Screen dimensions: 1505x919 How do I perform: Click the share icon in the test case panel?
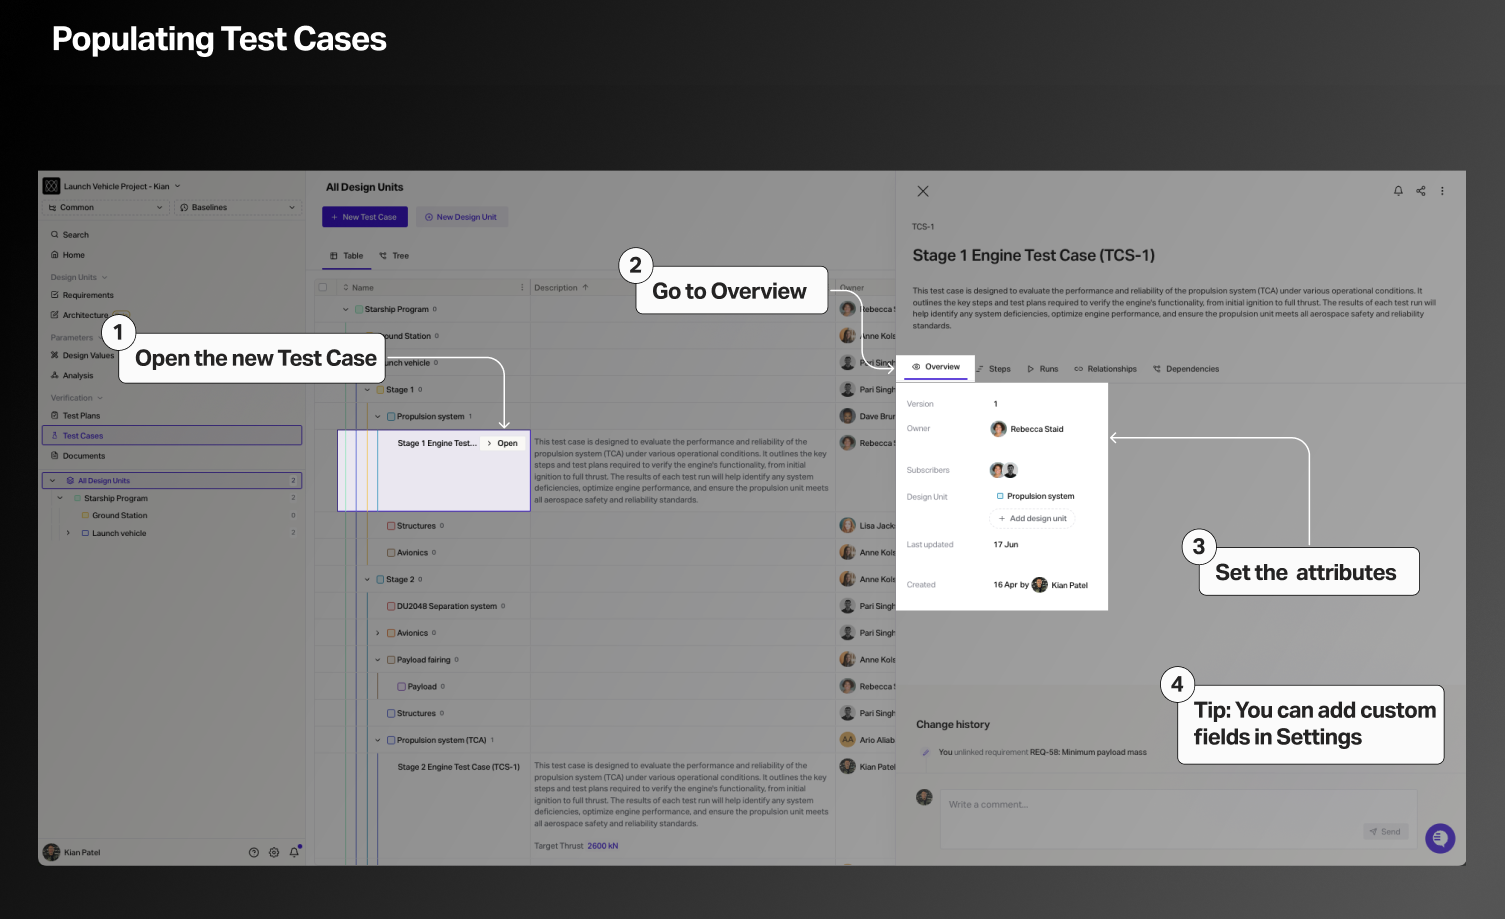coord(1420,190)
